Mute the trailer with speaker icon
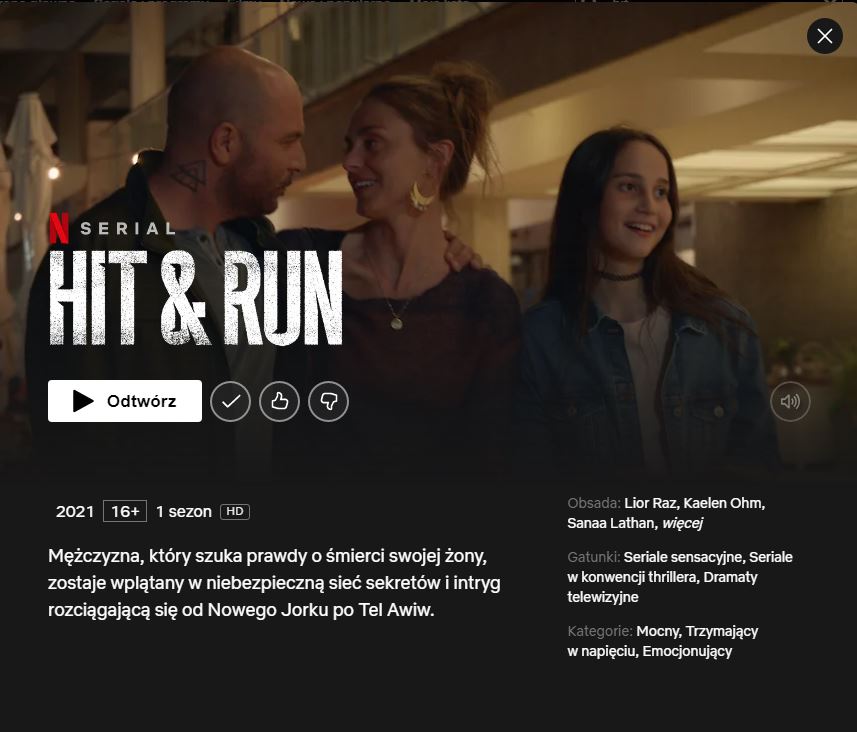The height and width of the screenshot is (732, 857). point(790,402)
